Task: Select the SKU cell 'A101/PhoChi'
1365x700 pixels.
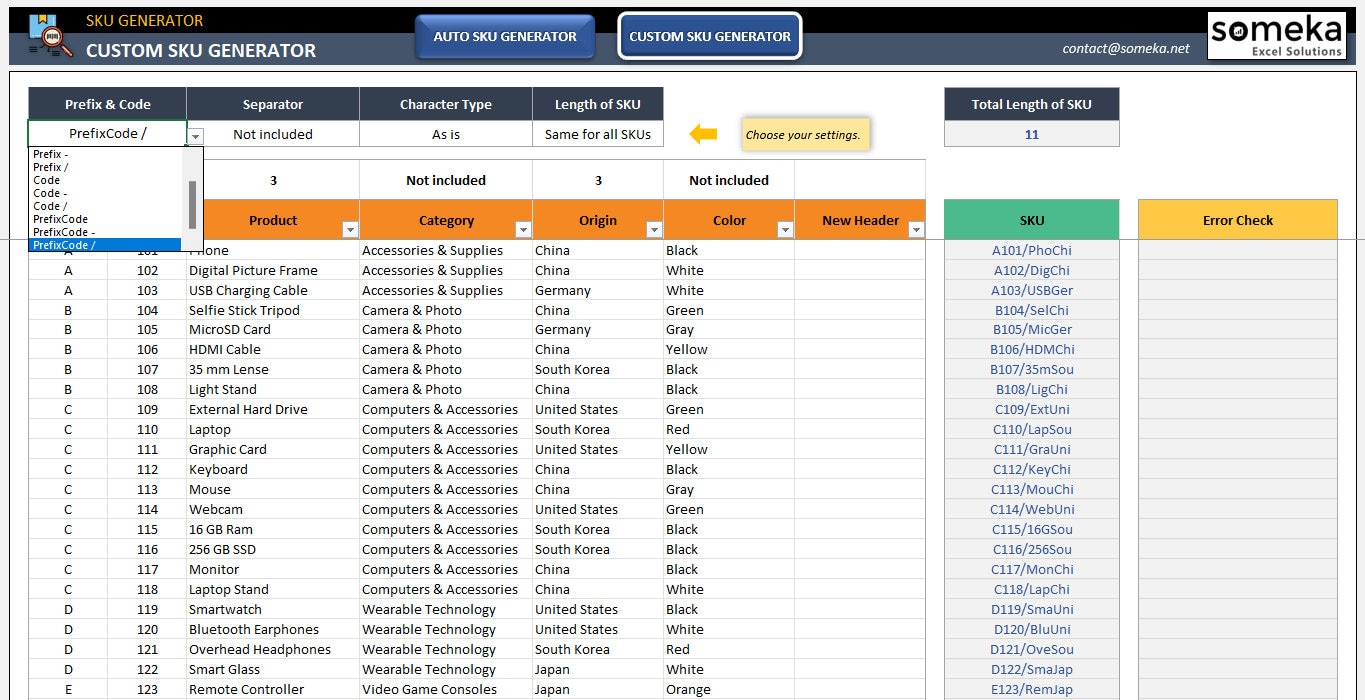Action: [1031, 250]
